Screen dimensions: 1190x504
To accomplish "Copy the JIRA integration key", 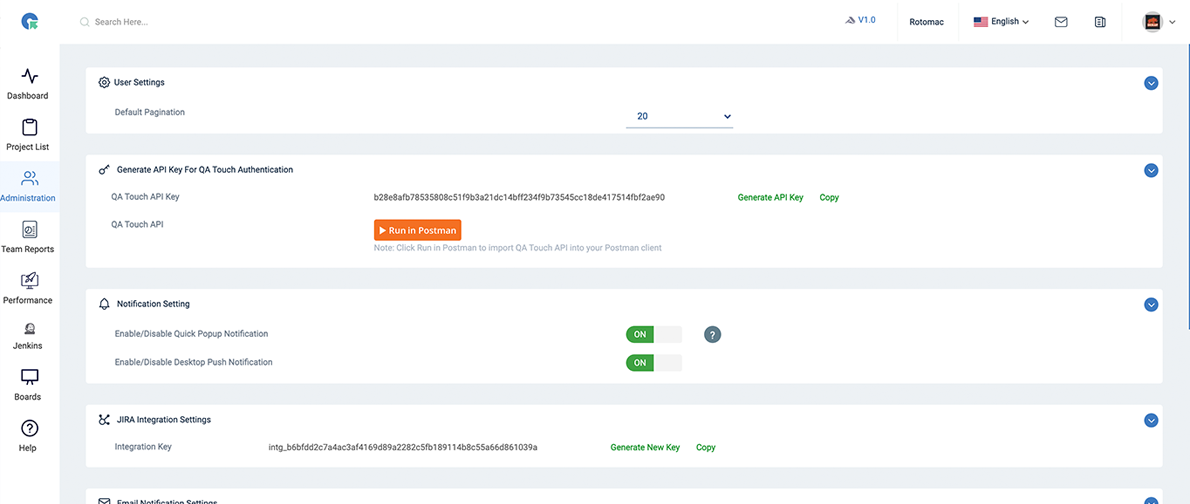I will 706,448.
